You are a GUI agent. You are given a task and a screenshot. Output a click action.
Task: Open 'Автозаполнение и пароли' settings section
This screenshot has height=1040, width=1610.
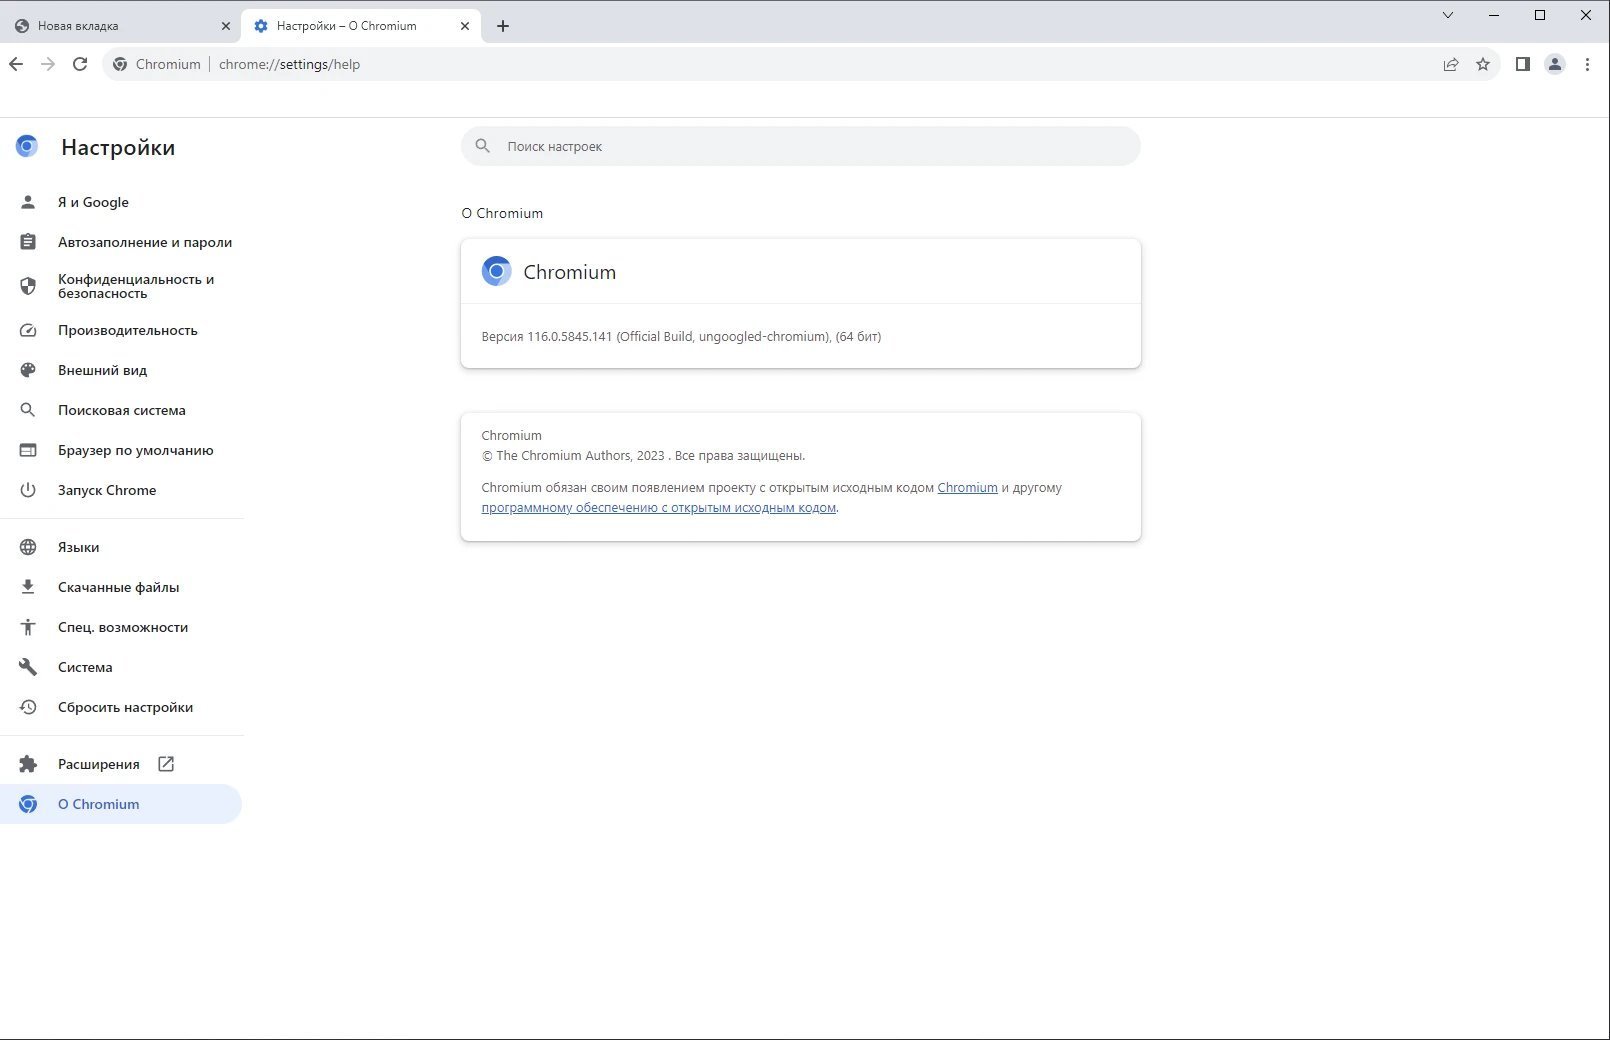(145, 242)
